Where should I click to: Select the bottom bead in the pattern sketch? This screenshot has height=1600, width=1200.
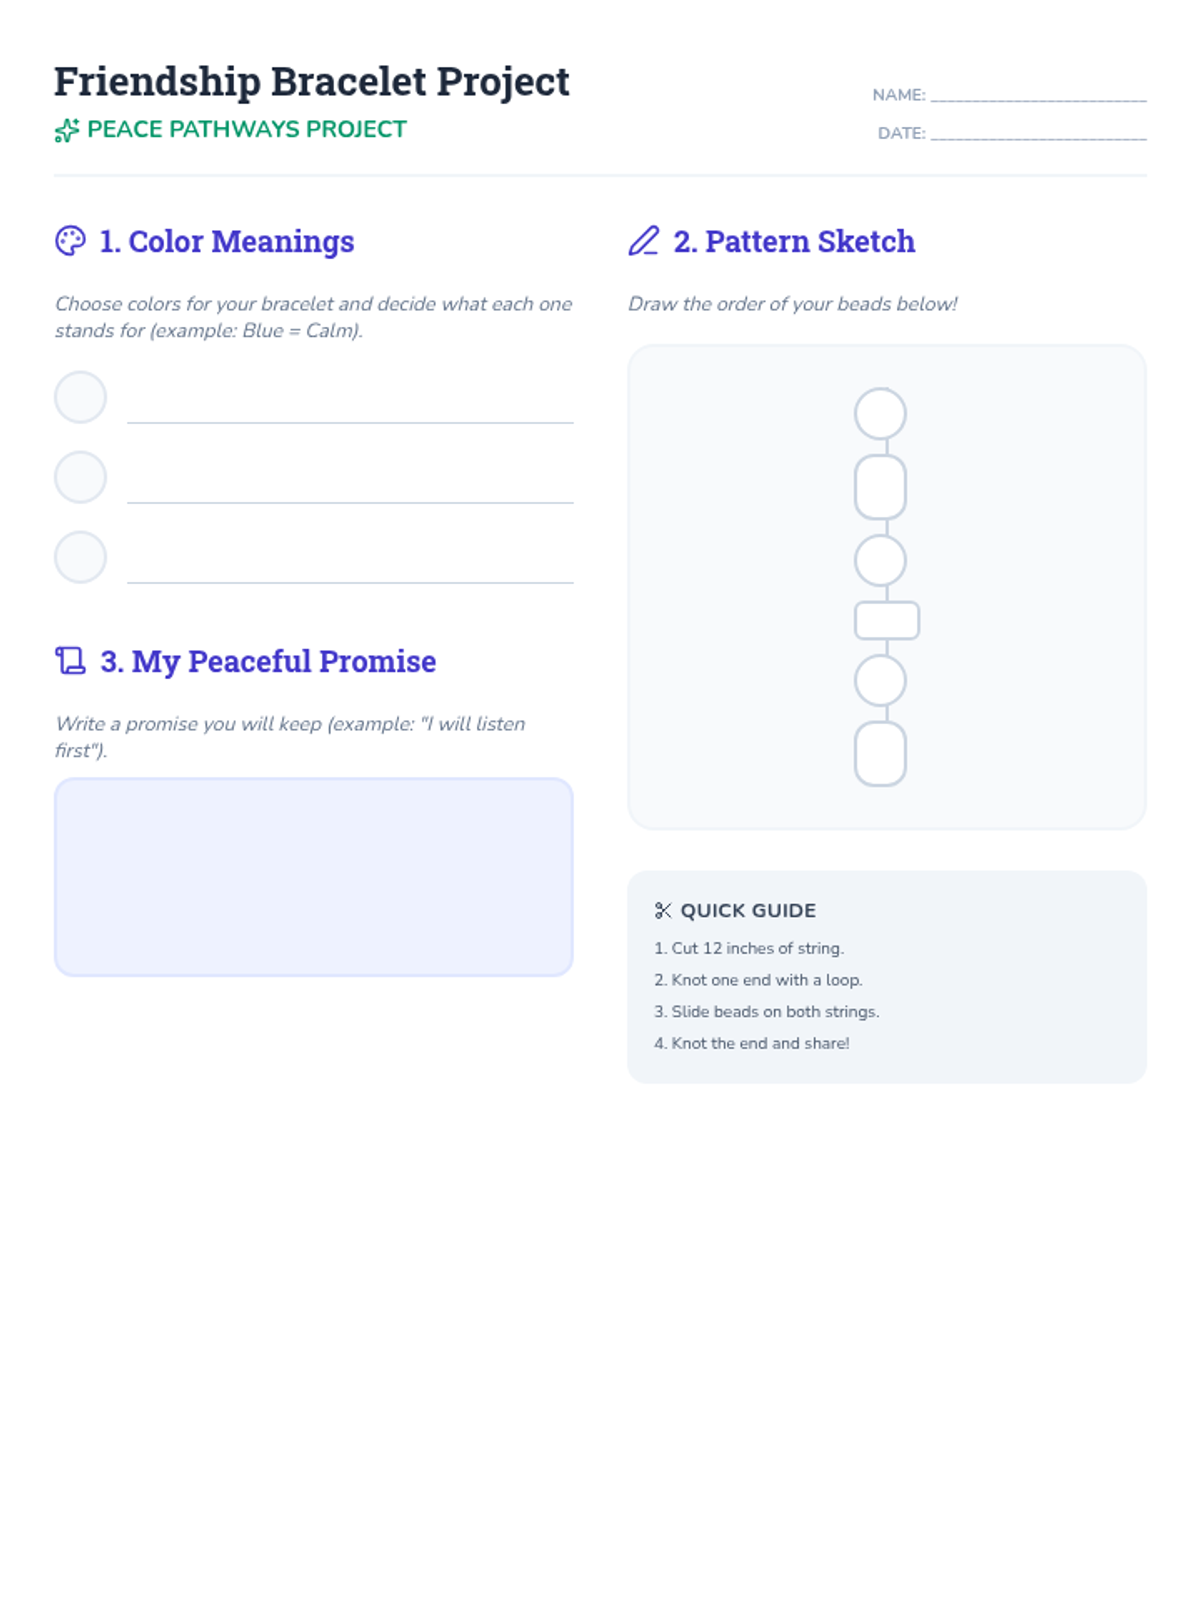pyautogui.click(x=880, y=754)
